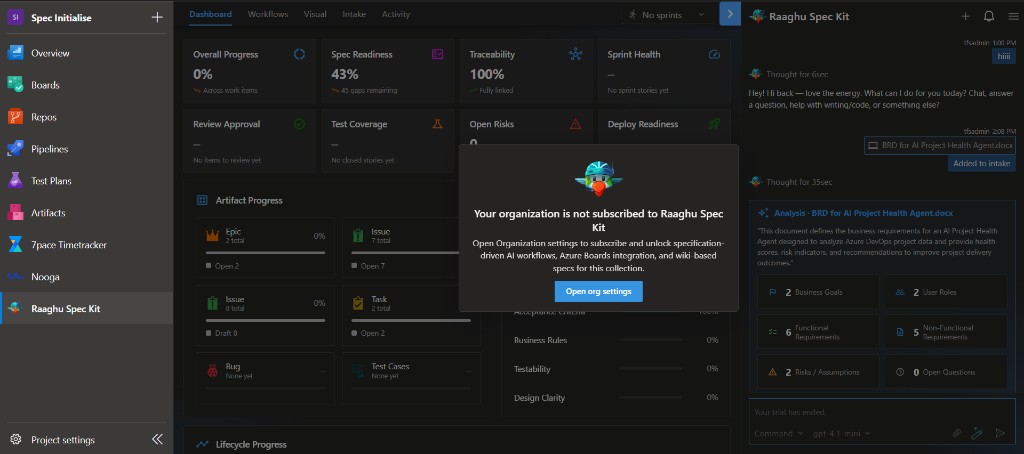Open the No sprints dropdown
This screenshot has height=454, width=1024.
coord(667,14)
